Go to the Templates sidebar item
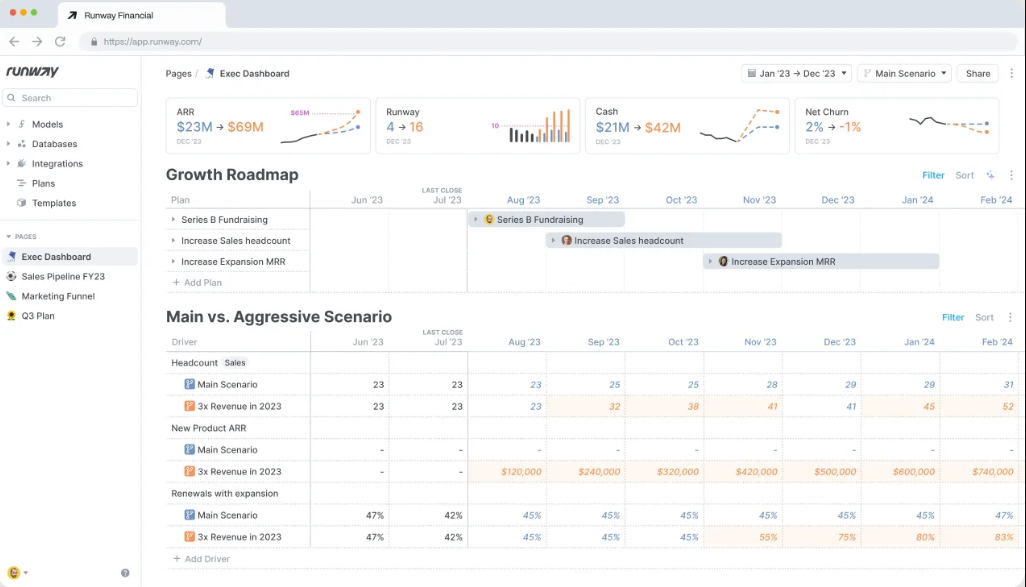This screenshot has width=1026, height=587. point(54,203)
